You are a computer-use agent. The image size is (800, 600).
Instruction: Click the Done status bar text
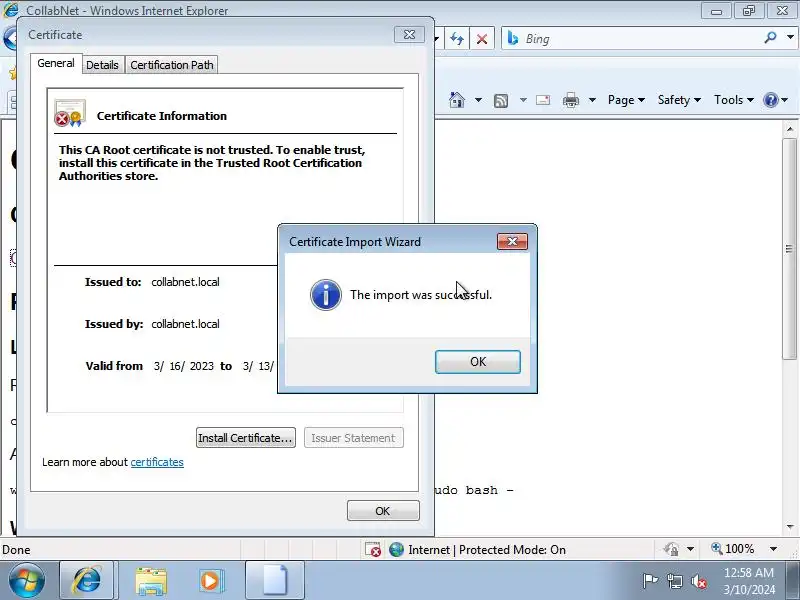point(16,549)
